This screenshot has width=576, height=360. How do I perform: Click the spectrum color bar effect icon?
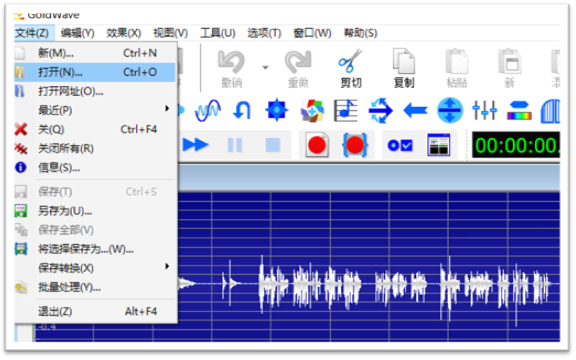tap(519, 111)
